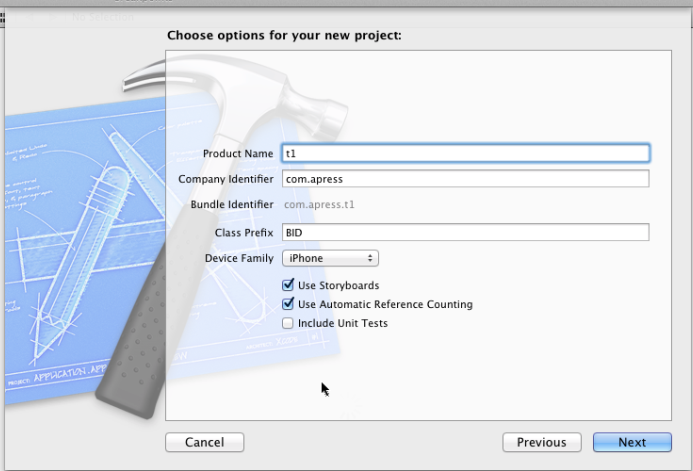Go back with the Previous button
The height and width of the screenshot is (471, 693).
542,442
